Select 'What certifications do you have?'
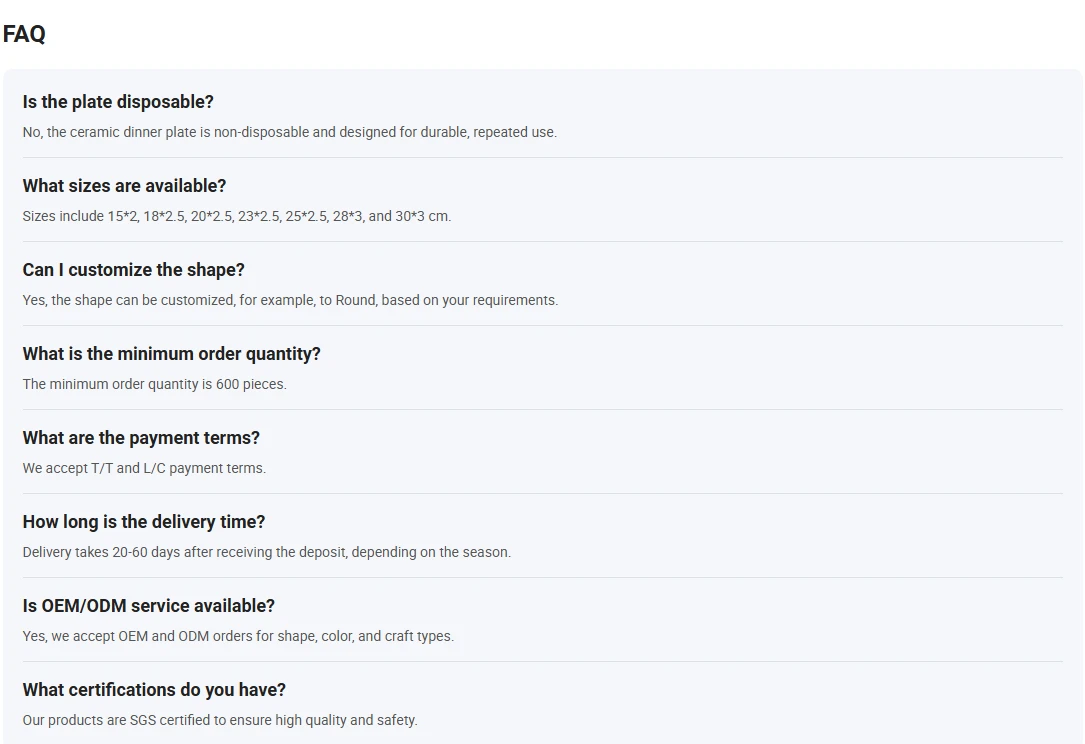The height and width of the screenshot is (744, 1085). [x=154, y=690]
